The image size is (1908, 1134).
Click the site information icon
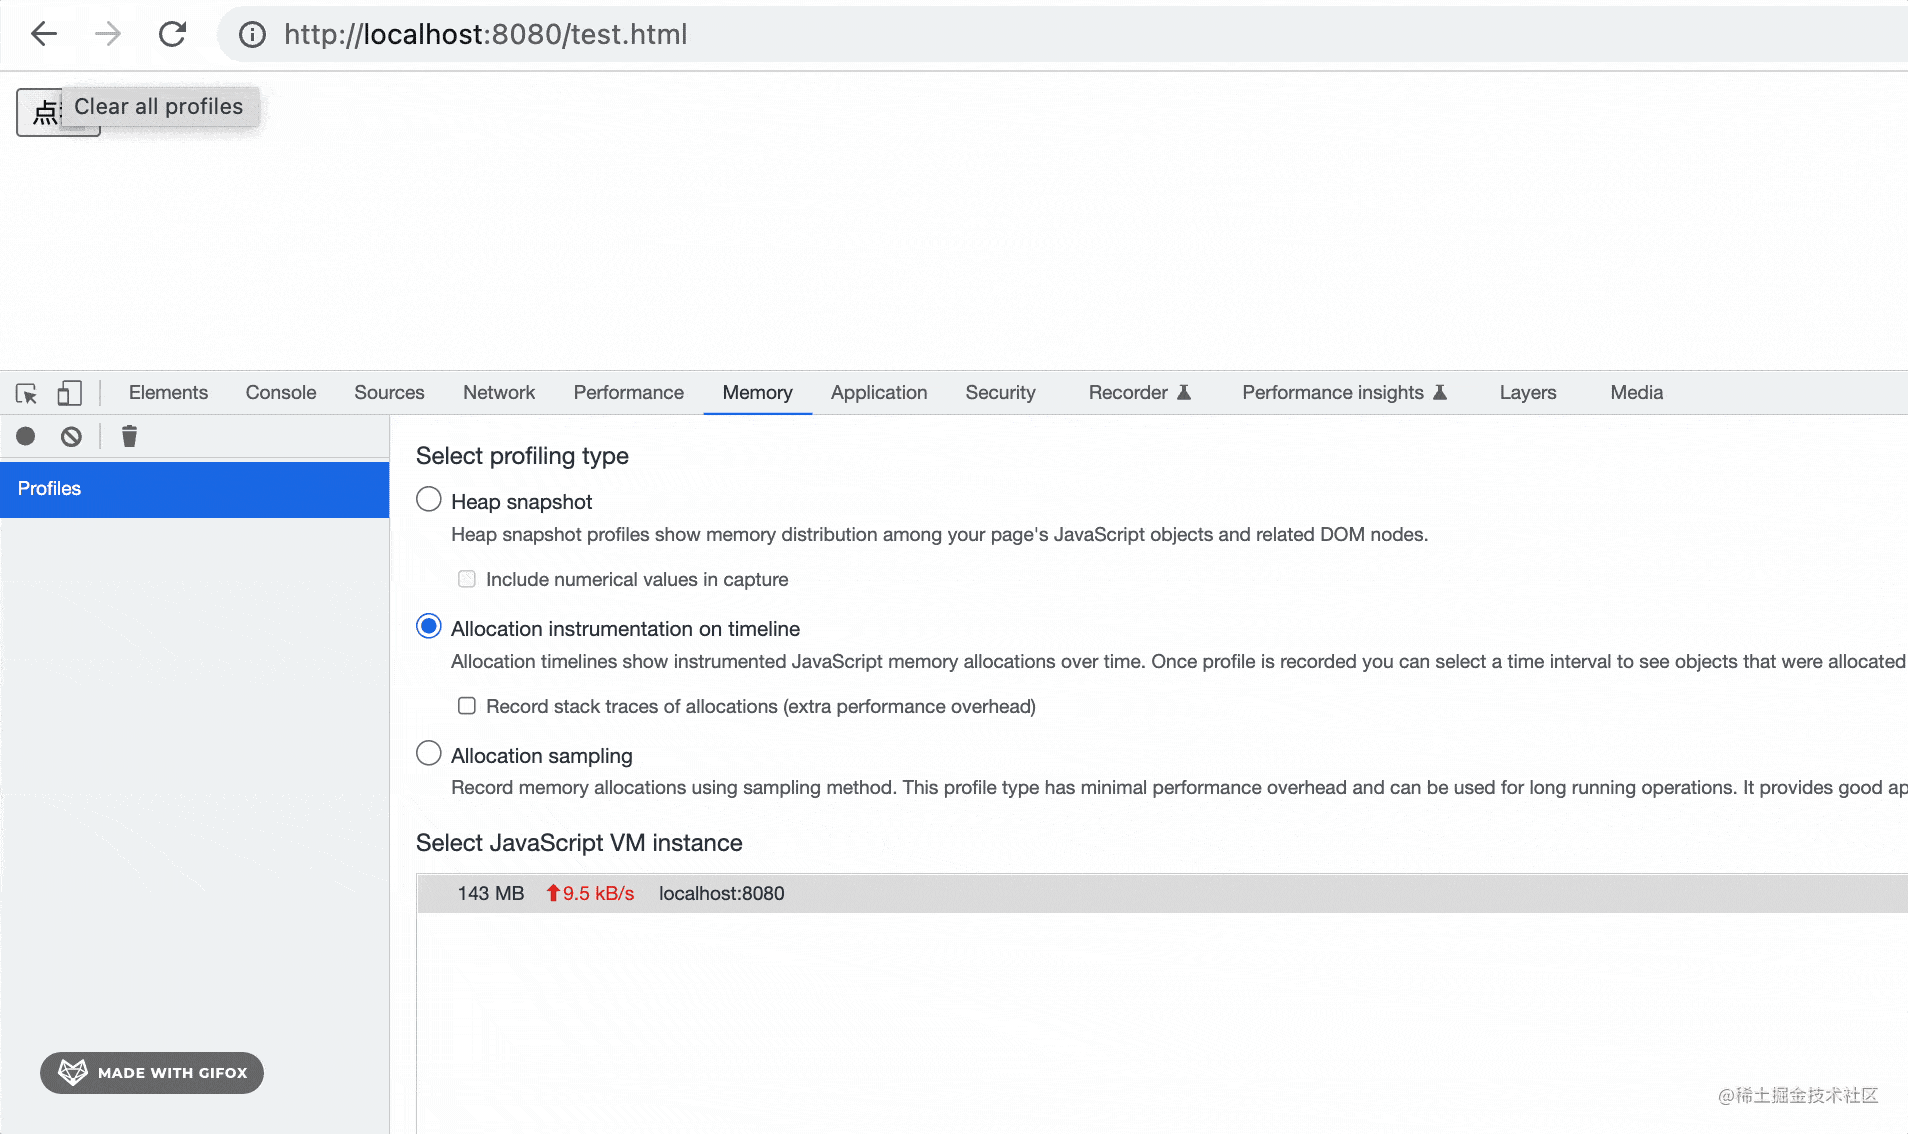coord(252,35)
